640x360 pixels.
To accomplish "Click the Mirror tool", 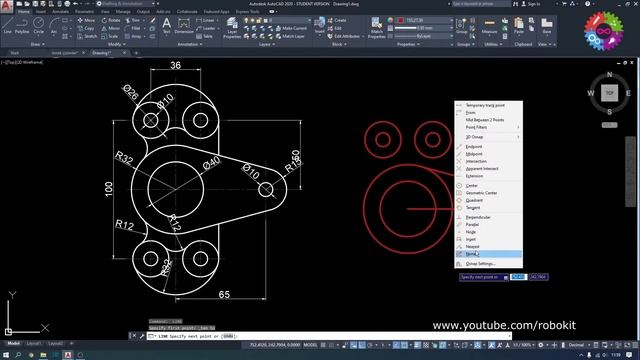I will 111,28.
